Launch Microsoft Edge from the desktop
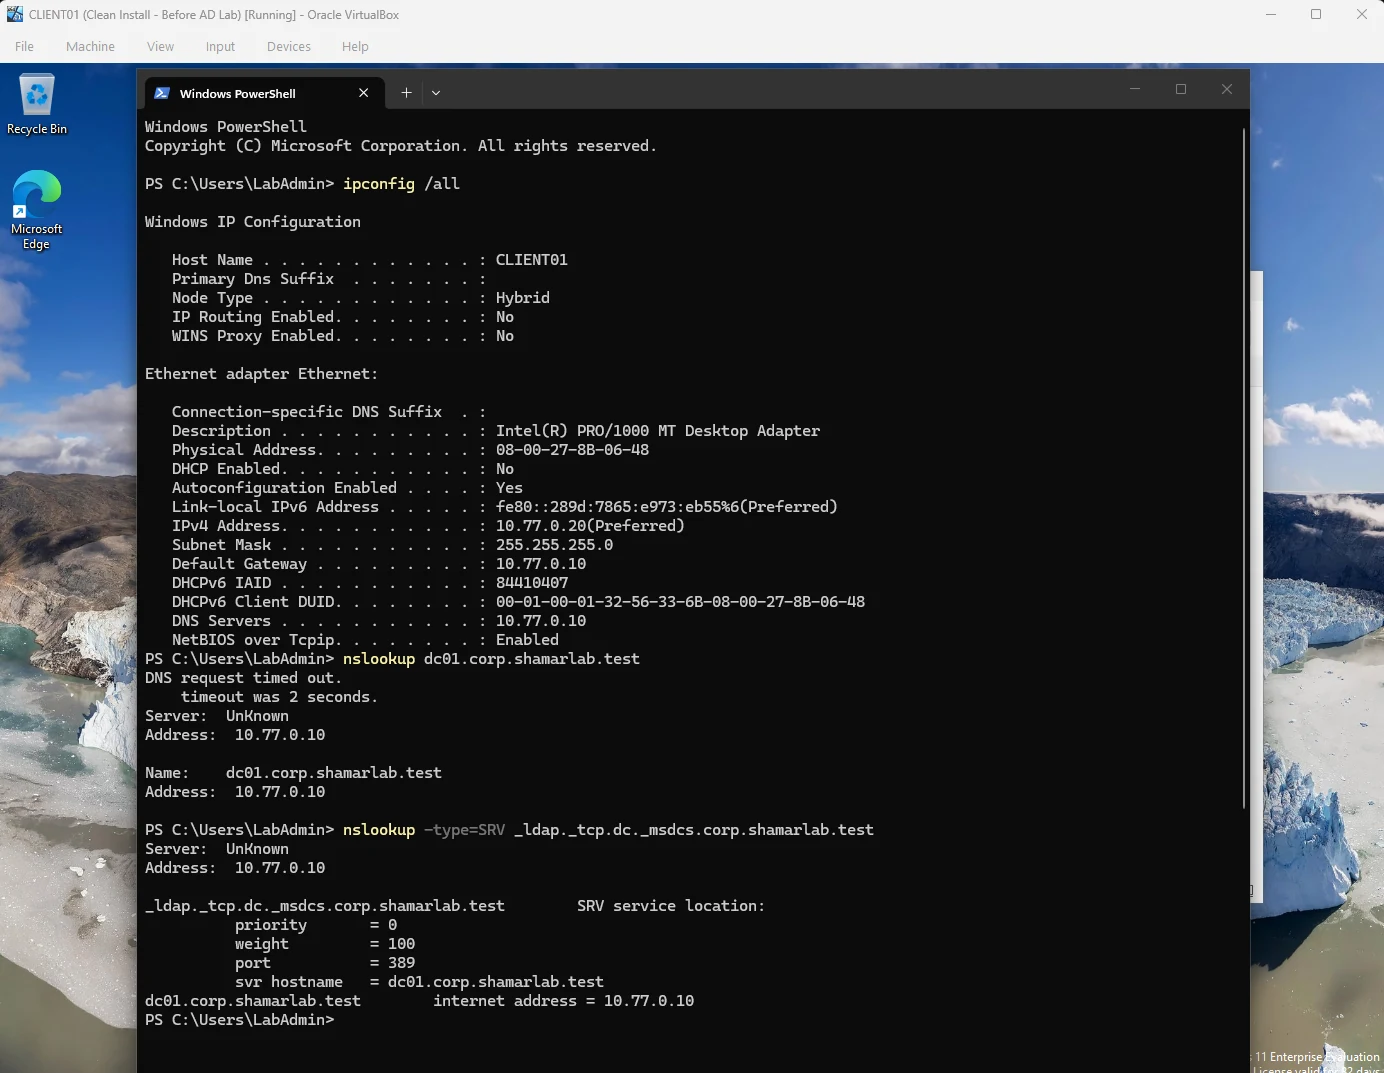This screenshot has width=1384, height=1073. pyautogui.click(x=37, y=210)
